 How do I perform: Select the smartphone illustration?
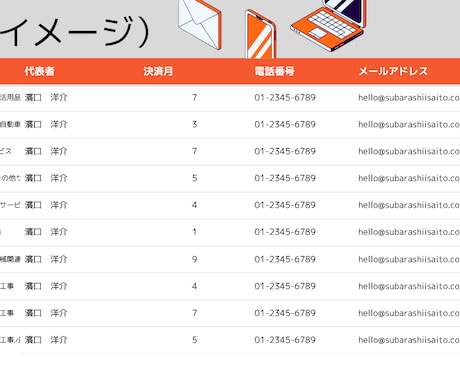[260, 34]
